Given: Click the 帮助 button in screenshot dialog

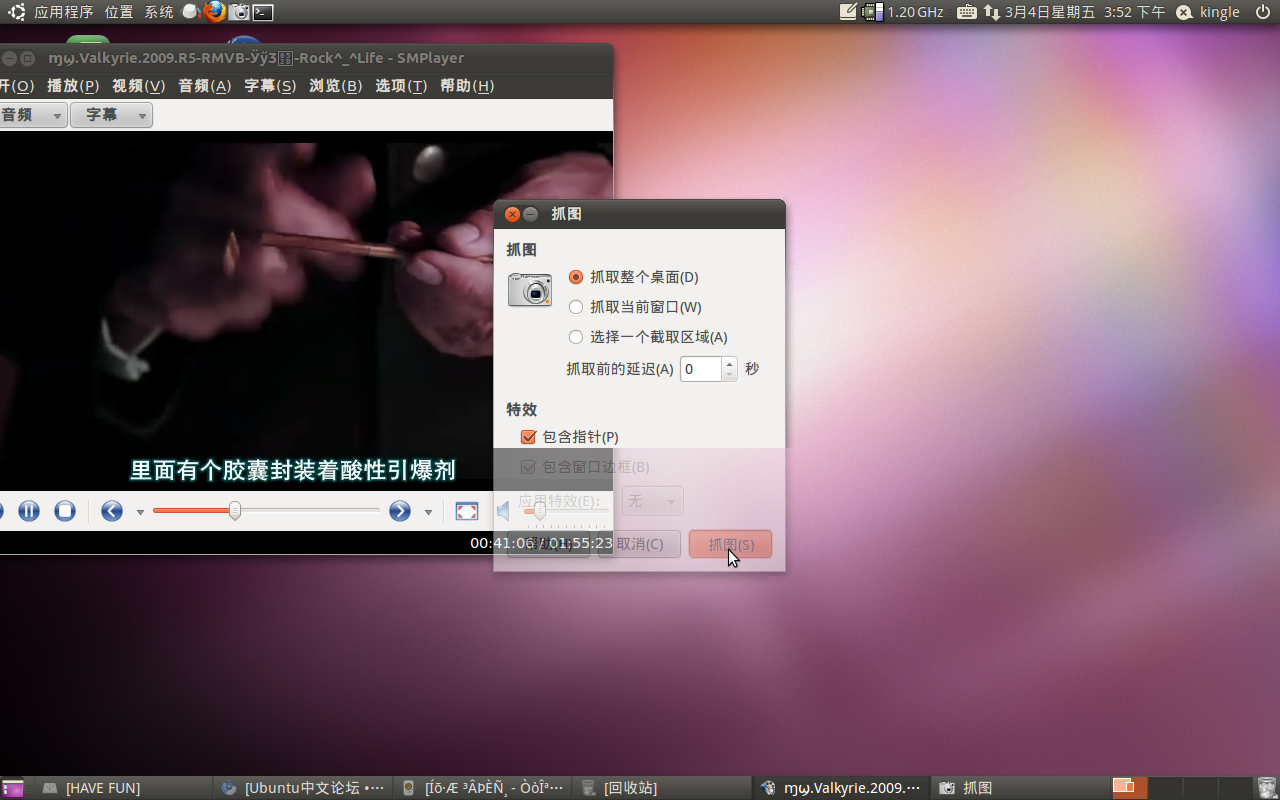Looking at the screenshot, I should pyautogui.click(x=548, y=544).
